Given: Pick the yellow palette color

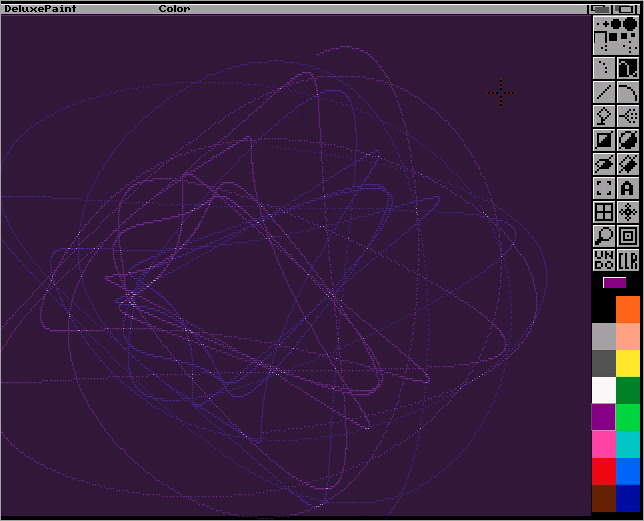Looking at the screenshot, I should click(628, 363).
